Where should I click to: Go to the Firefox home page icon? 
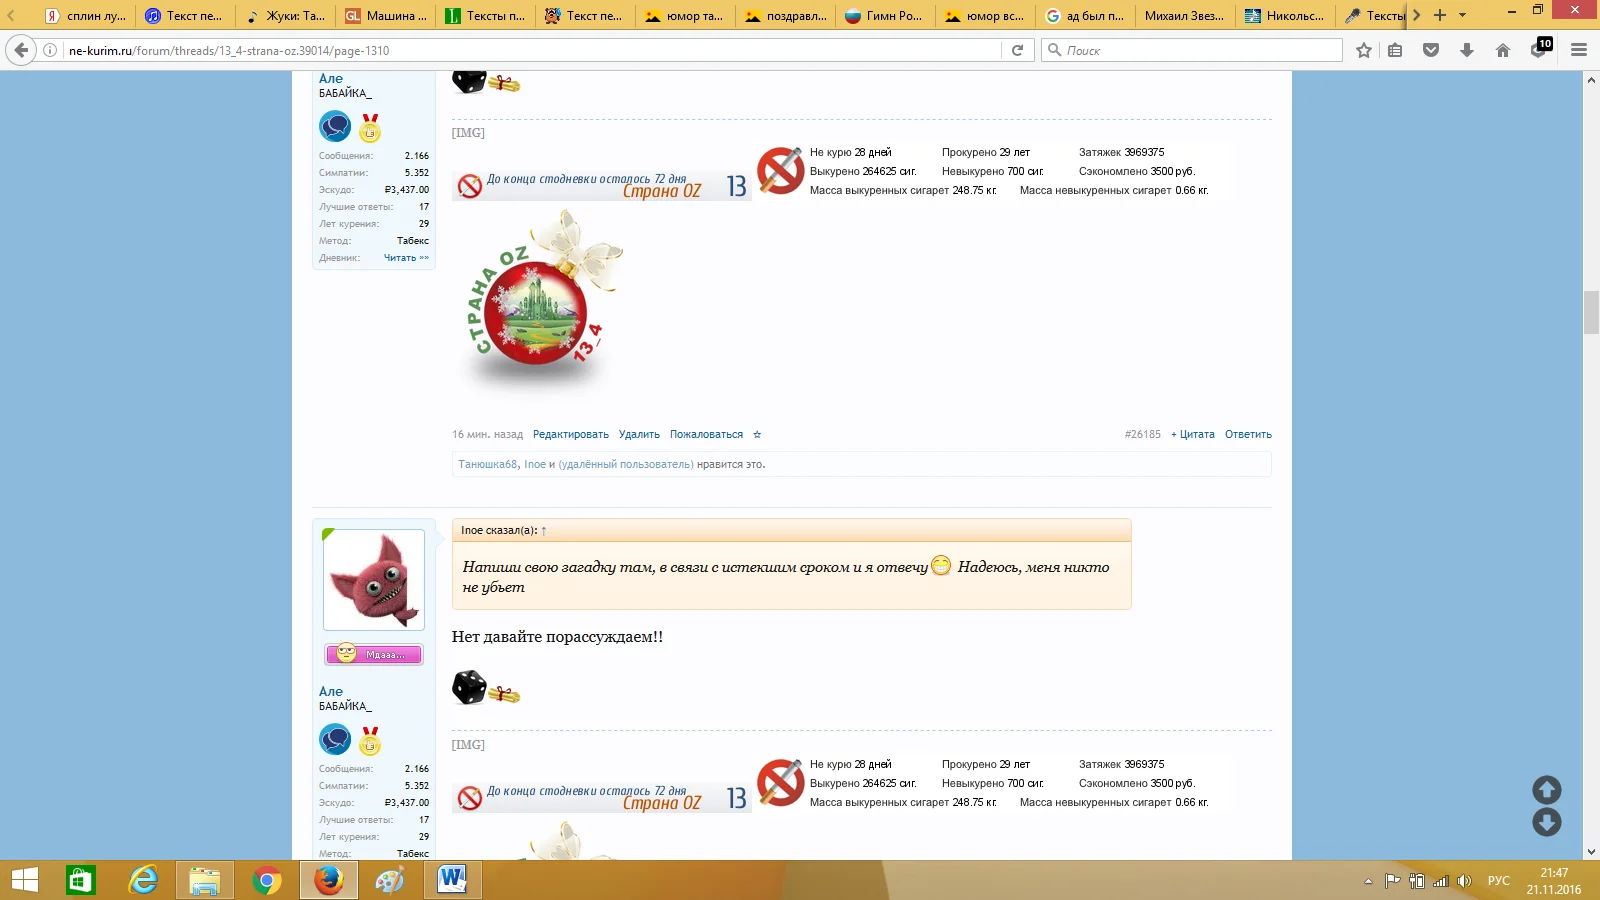click(1502, 50)
